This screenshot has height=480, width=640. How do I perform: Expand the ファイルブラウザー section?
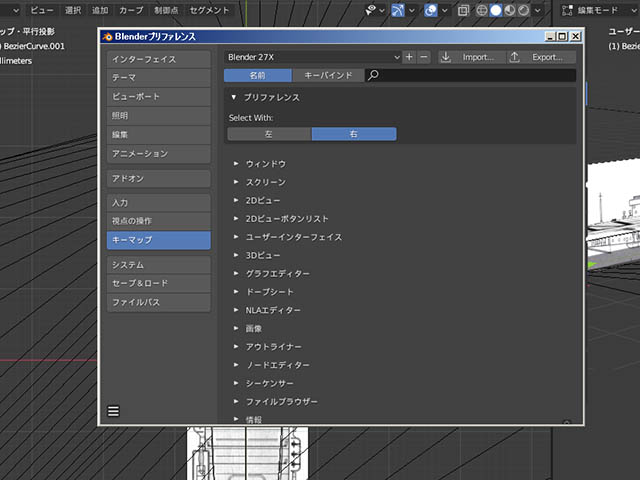236,402
